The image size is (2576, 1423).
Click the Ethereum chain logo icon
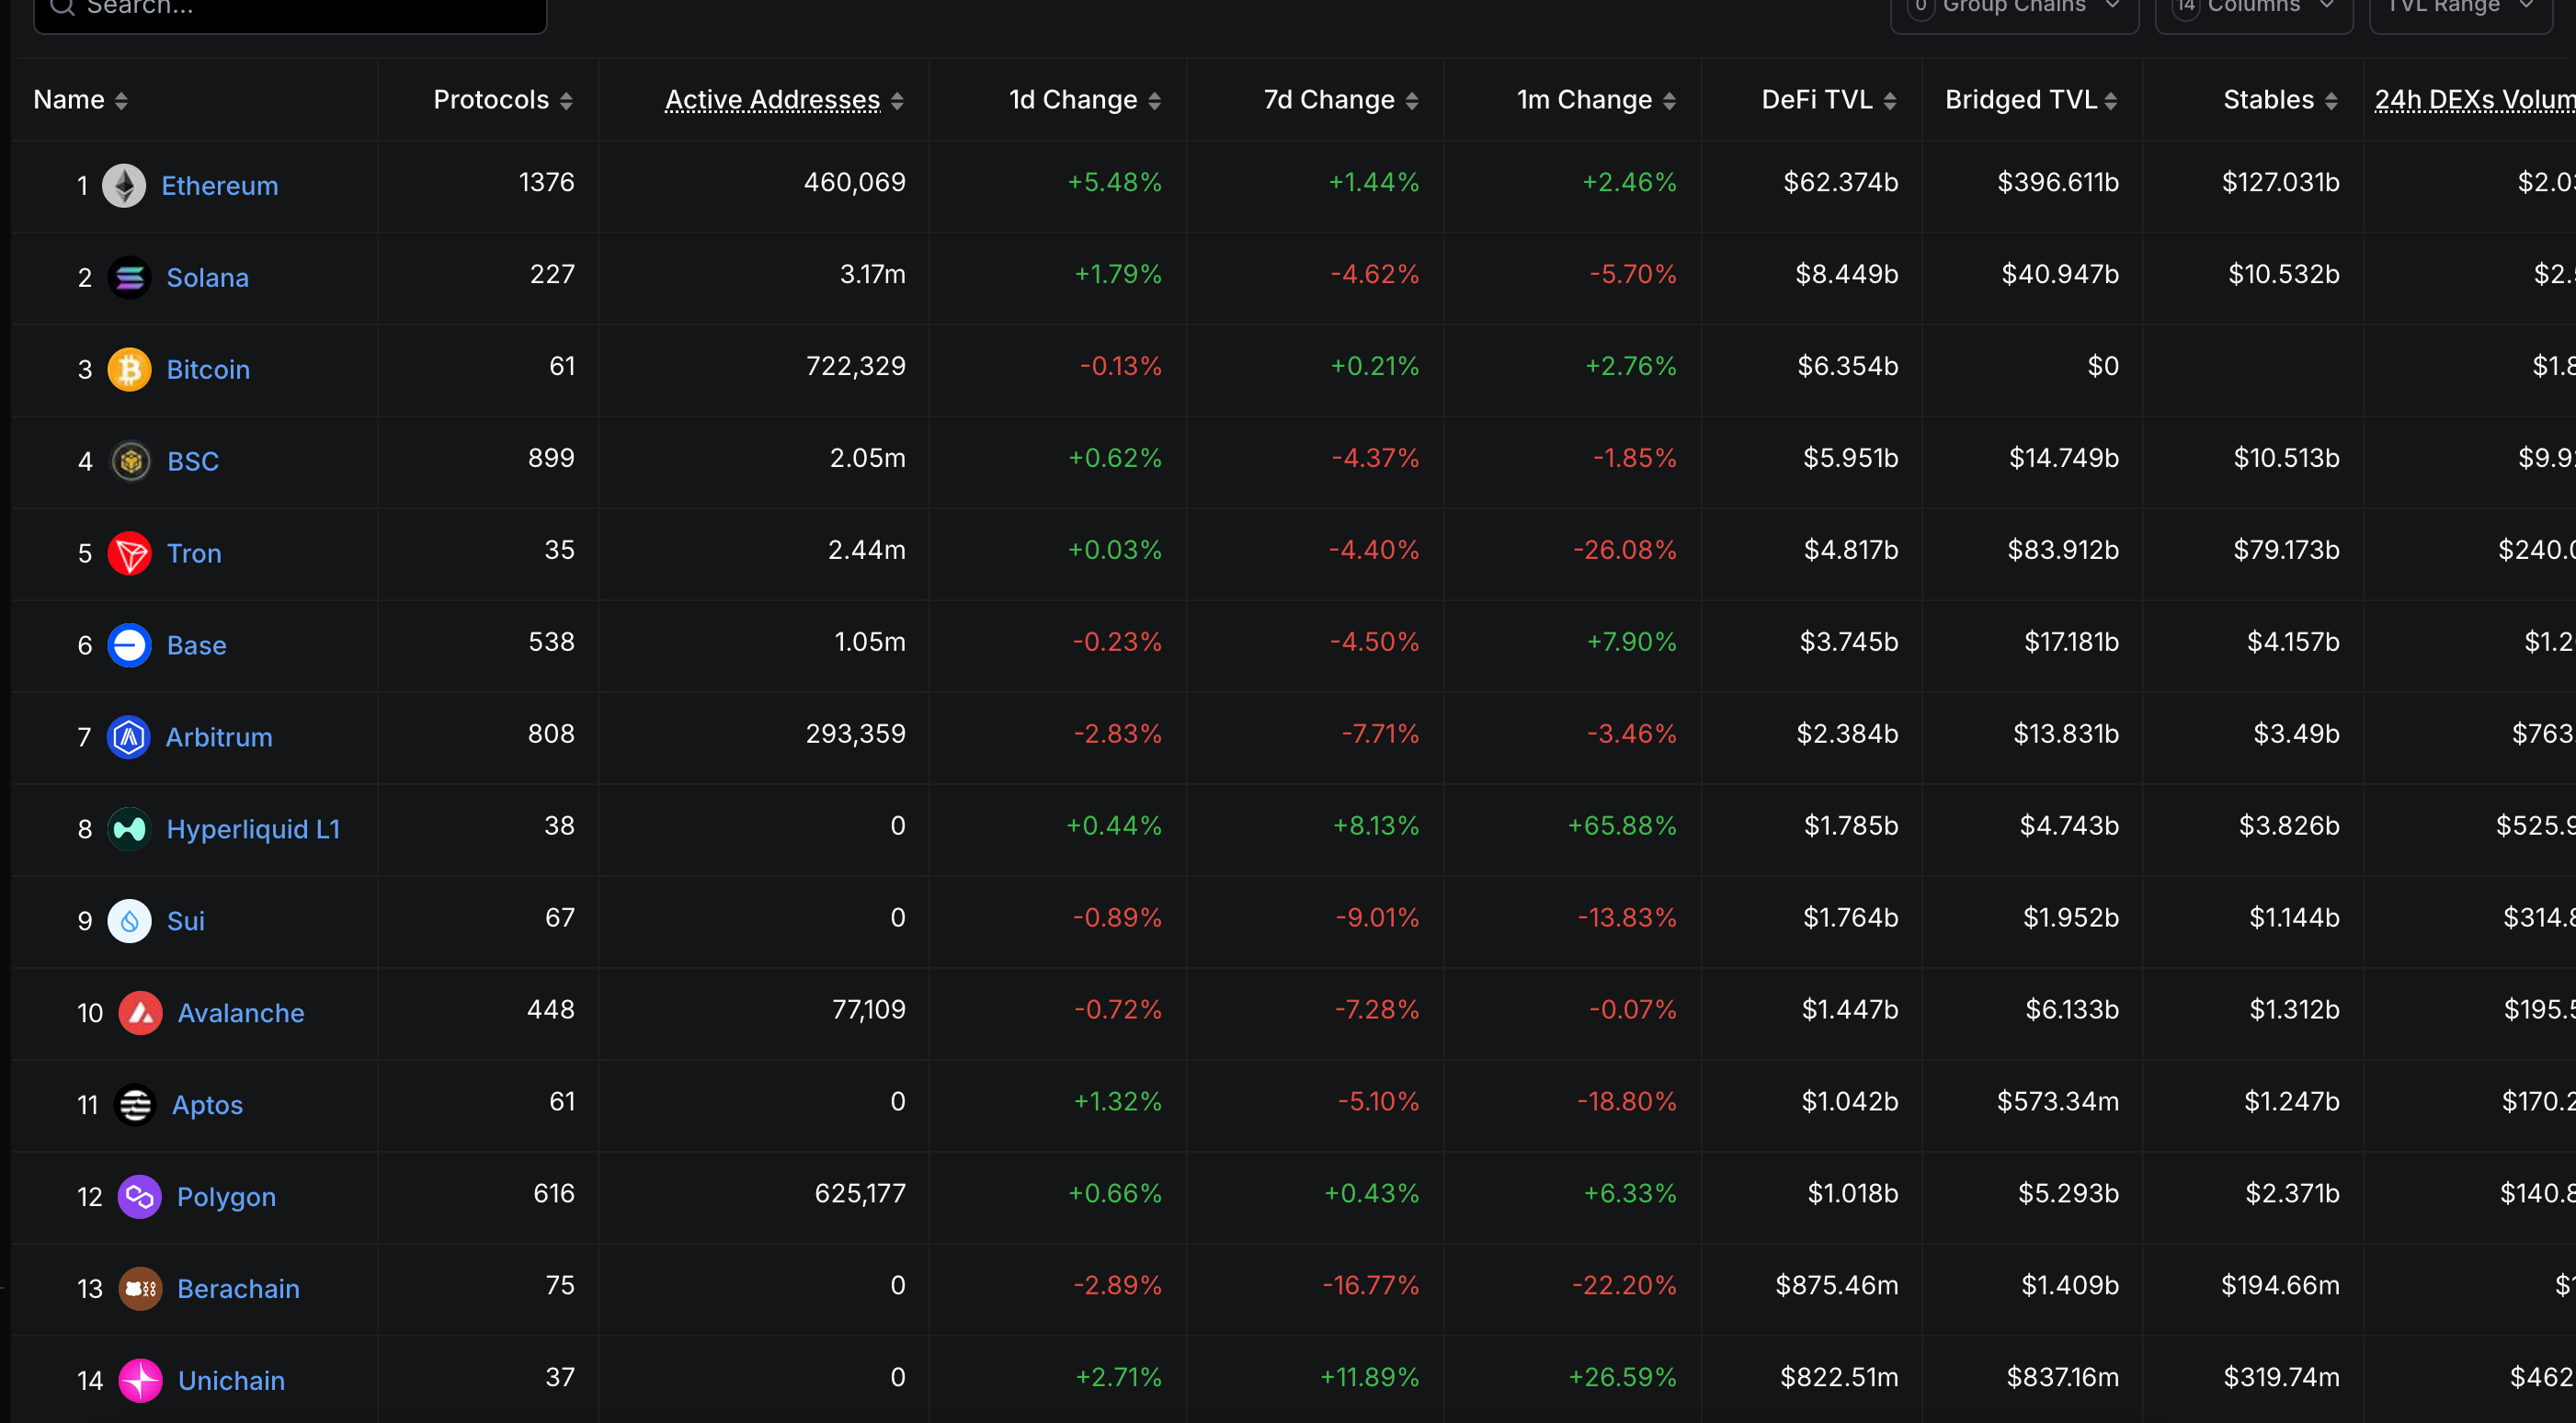[124, 186]
